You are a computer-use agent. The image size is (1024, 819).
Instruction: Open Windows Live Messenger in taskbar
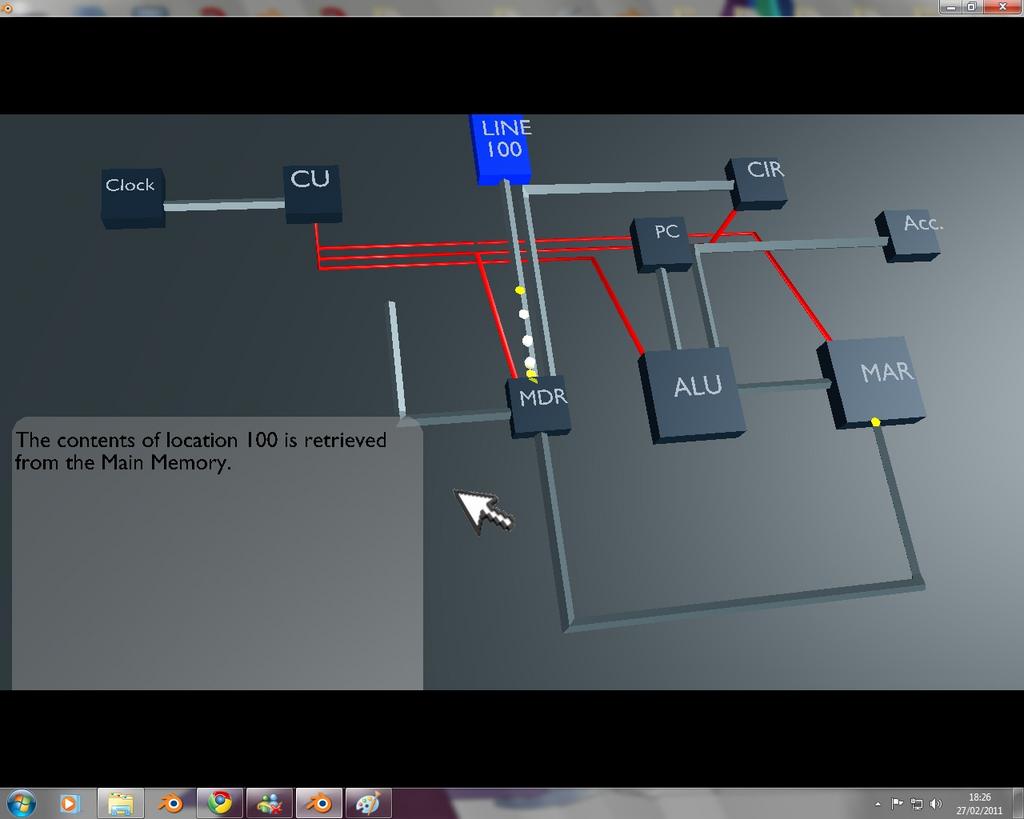click(x=270, y=803)
